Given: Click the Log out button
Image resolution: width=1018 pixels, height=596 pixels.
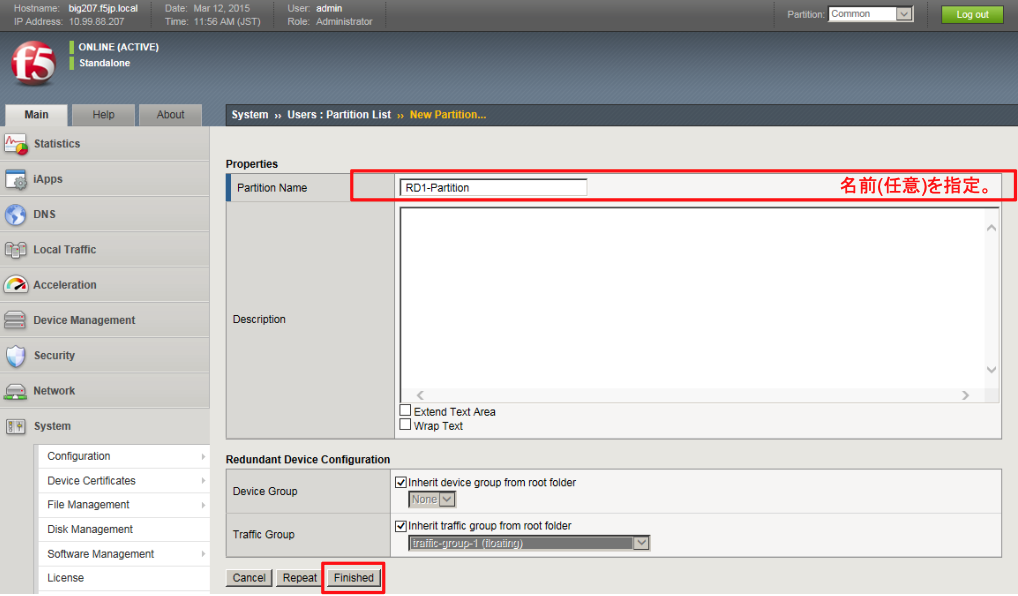Looking at the screenshot, I should click(972, 14).
